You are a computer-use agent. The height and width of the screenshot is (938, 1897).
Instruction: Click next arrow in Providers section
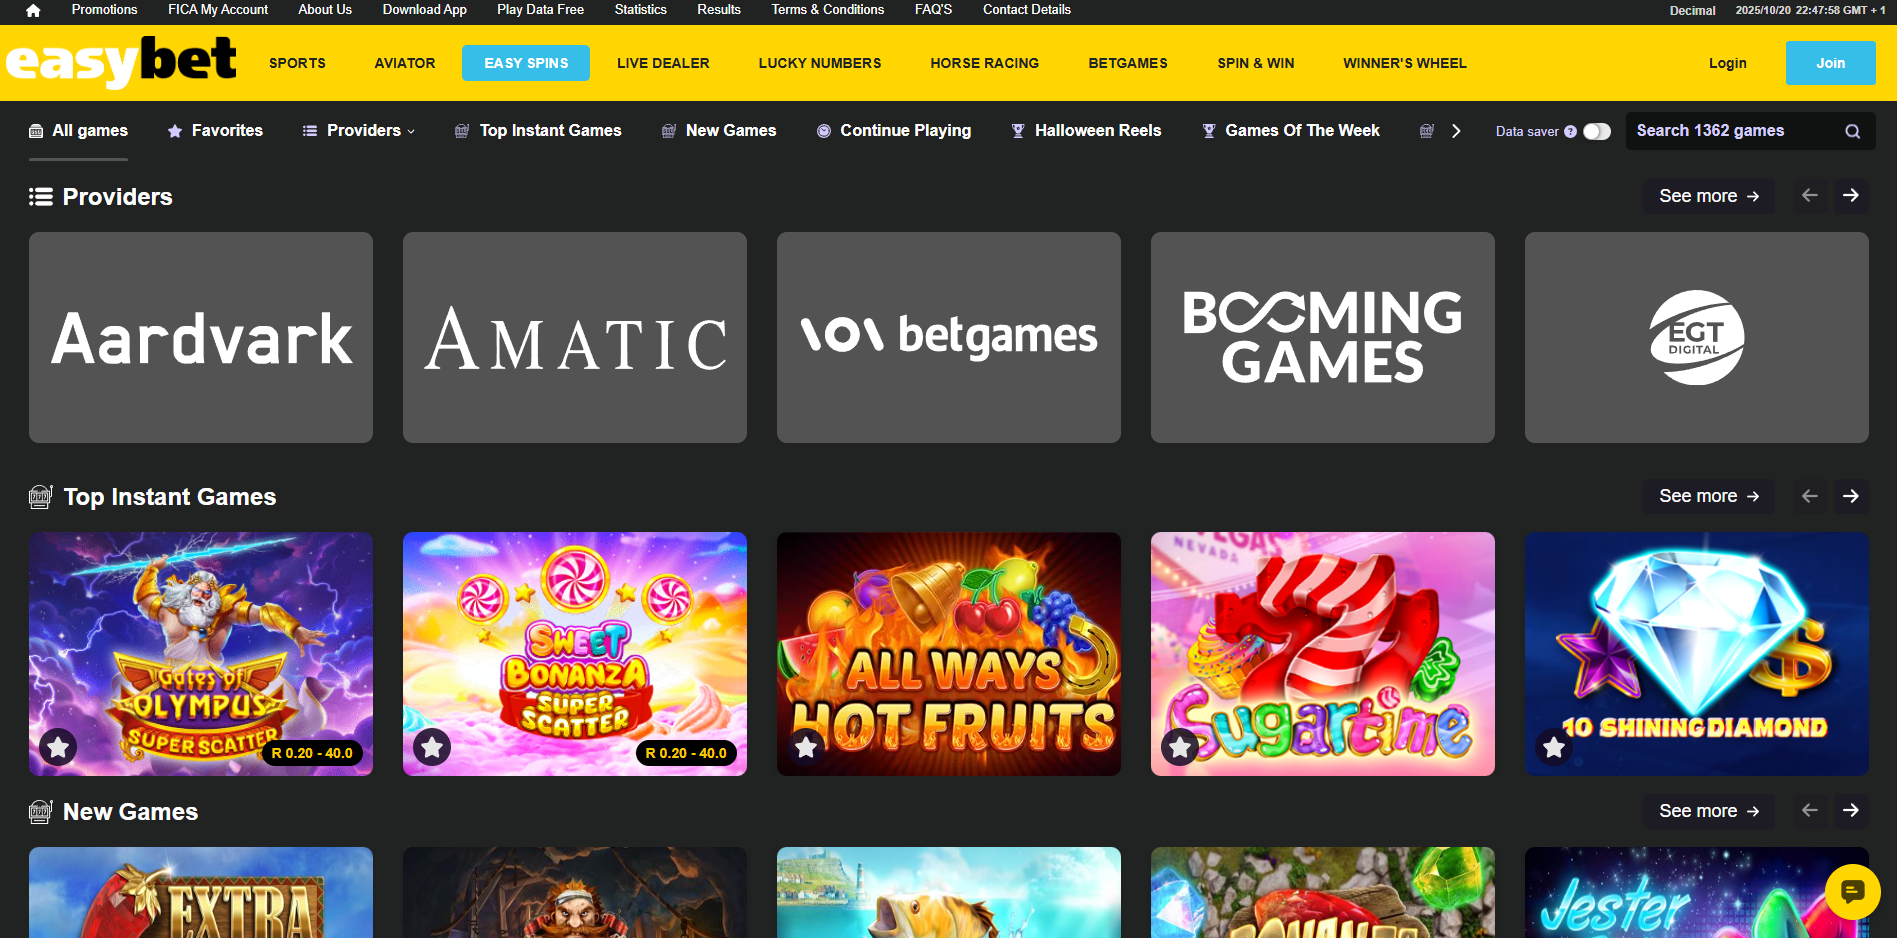pyautogui.click(x=1851, y=196)
